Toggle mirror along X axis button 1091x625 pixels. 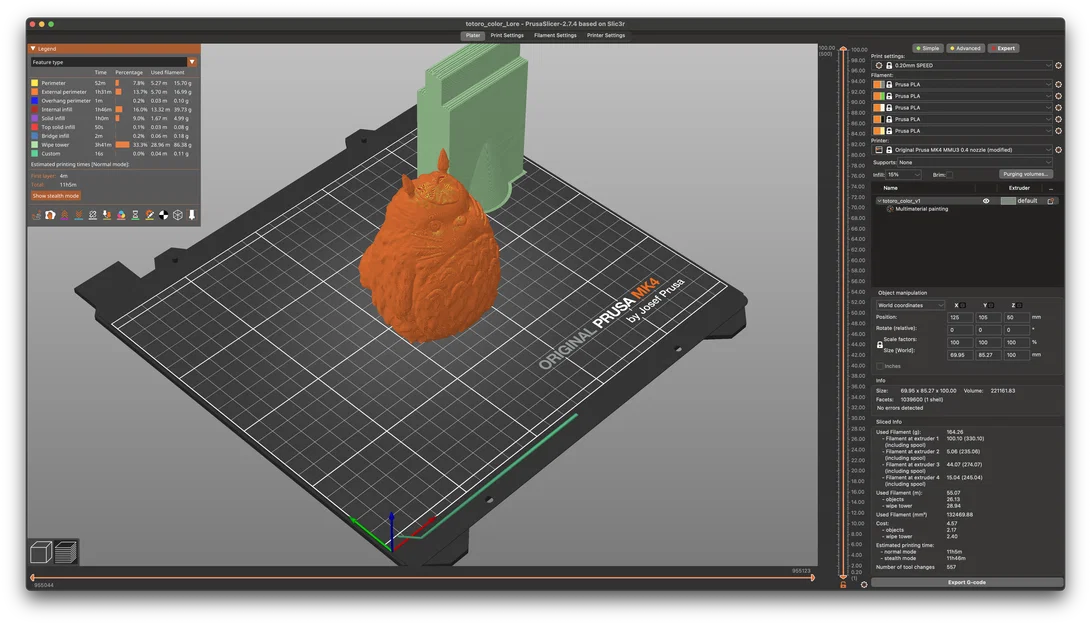[x=963, y=306]
